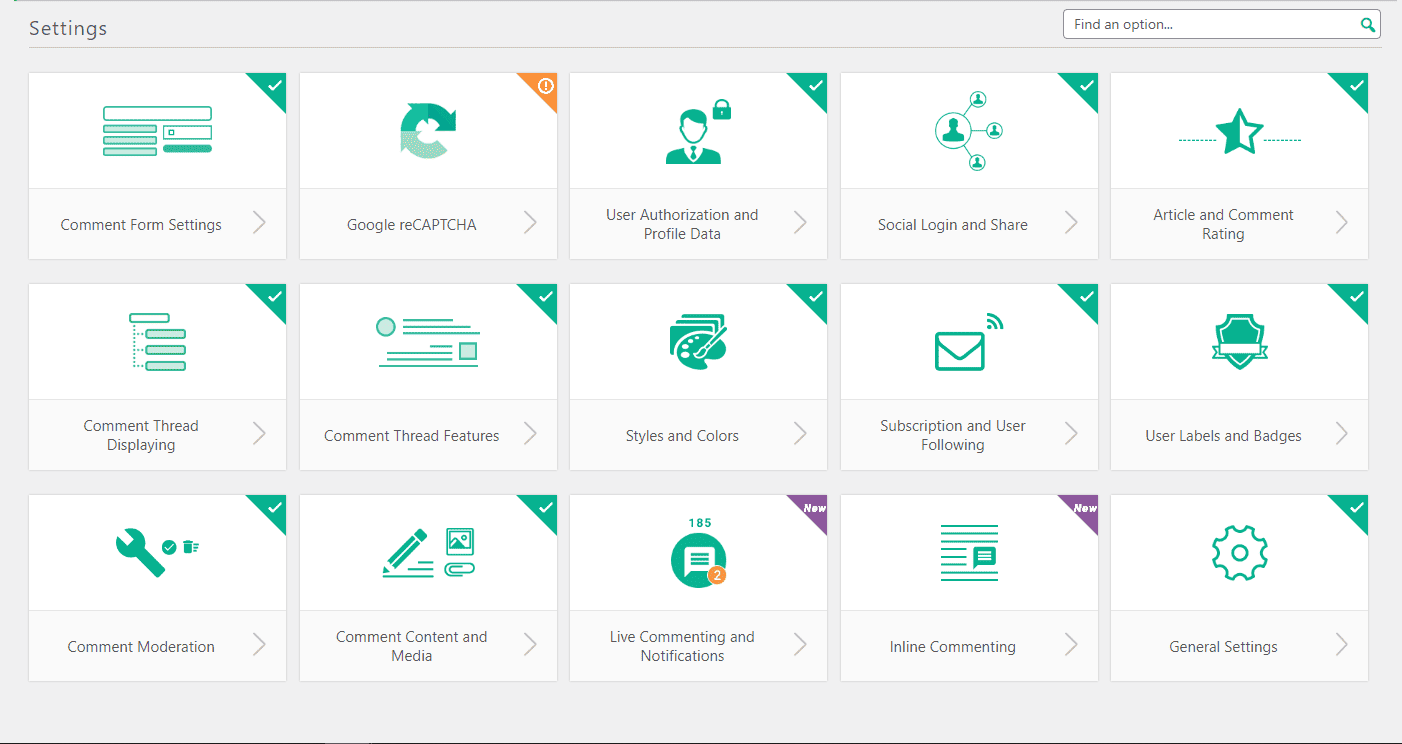The height and width of the screenshot is (744, 1402).
Task: Click the New badge on Inline Commenting card
Action: [1085, 508]
